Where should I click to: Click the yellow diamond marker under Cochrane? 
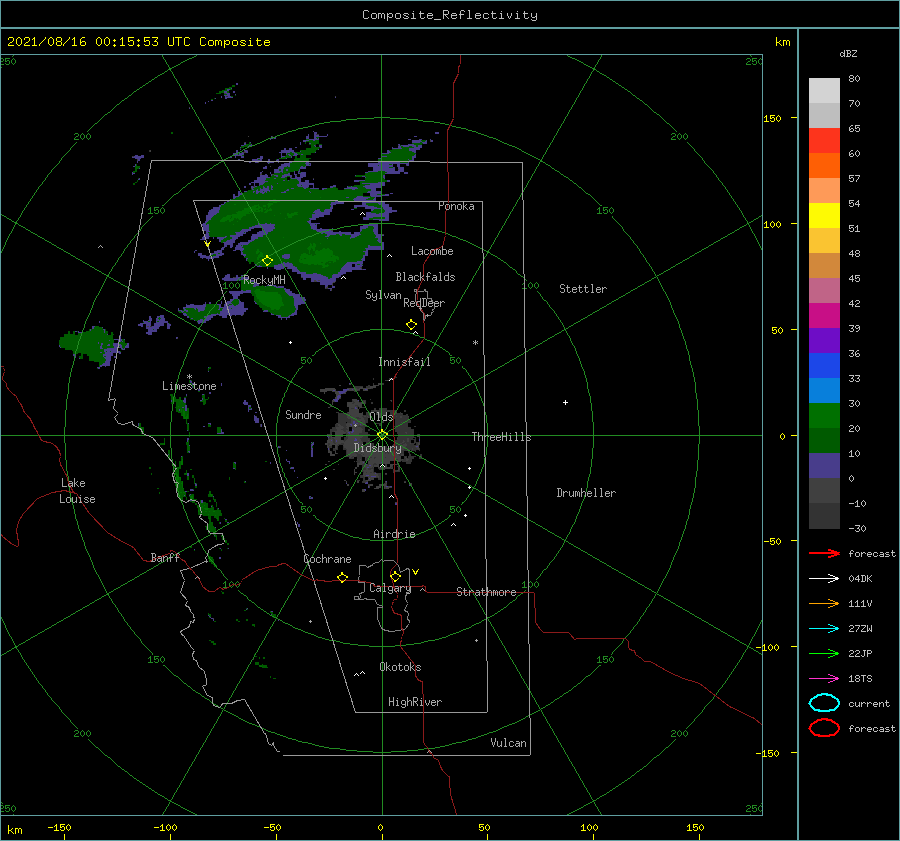[342, 578]
